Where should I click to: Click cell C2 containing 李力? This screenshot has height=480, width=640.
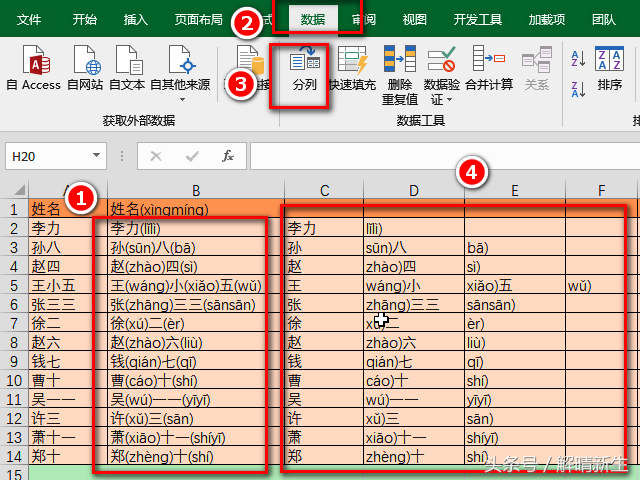(x=324, y=228)
